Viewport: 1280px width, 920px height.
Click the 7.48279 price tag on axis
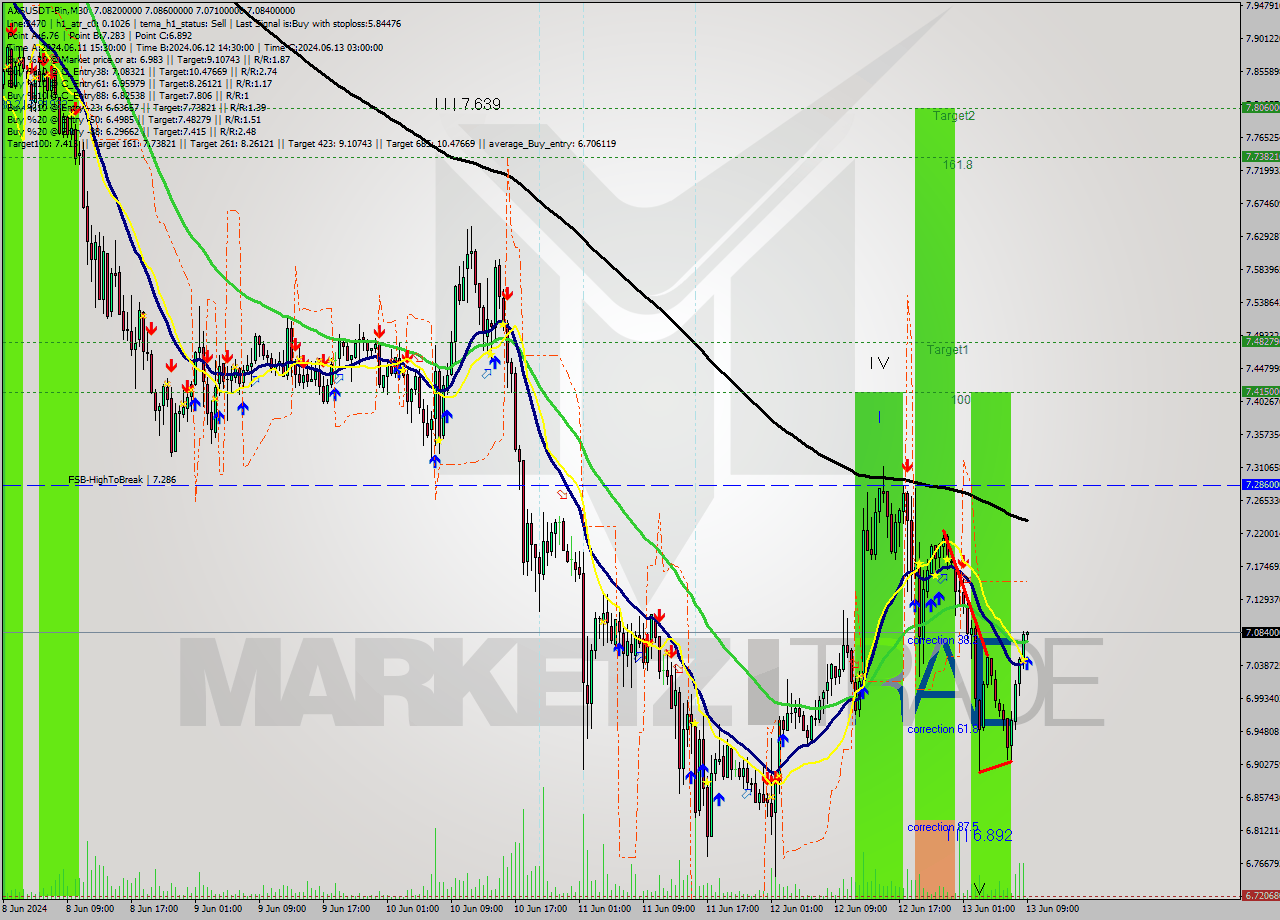[x=1260, y=342]
